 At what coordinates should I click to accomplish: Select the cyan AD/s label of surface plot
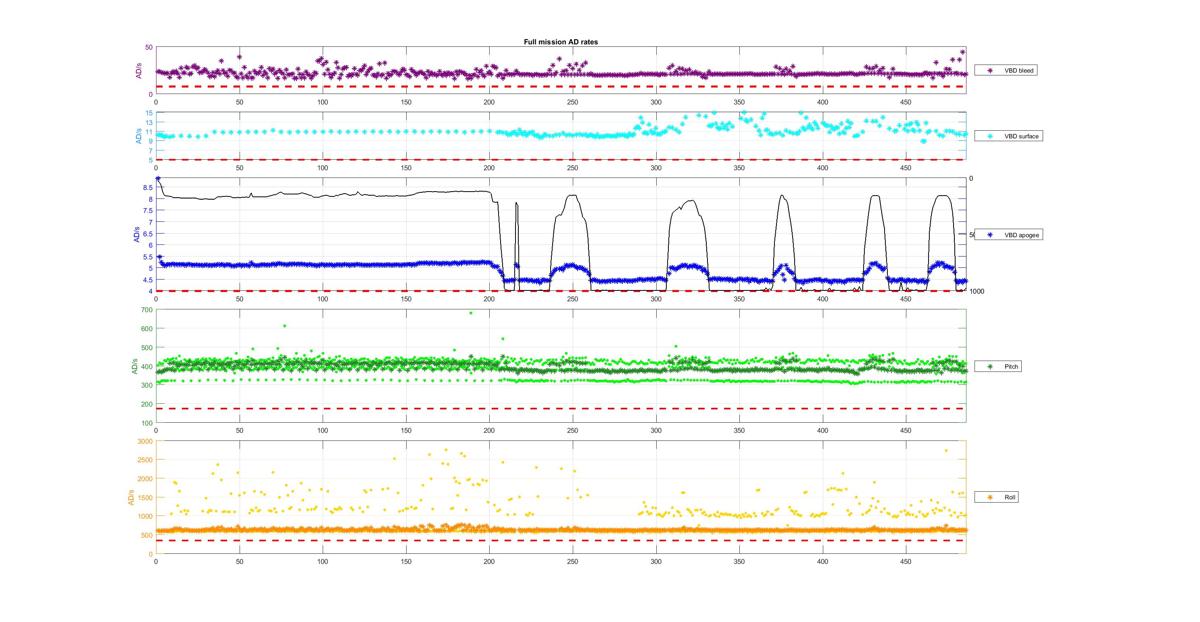[x=138, y=136]
